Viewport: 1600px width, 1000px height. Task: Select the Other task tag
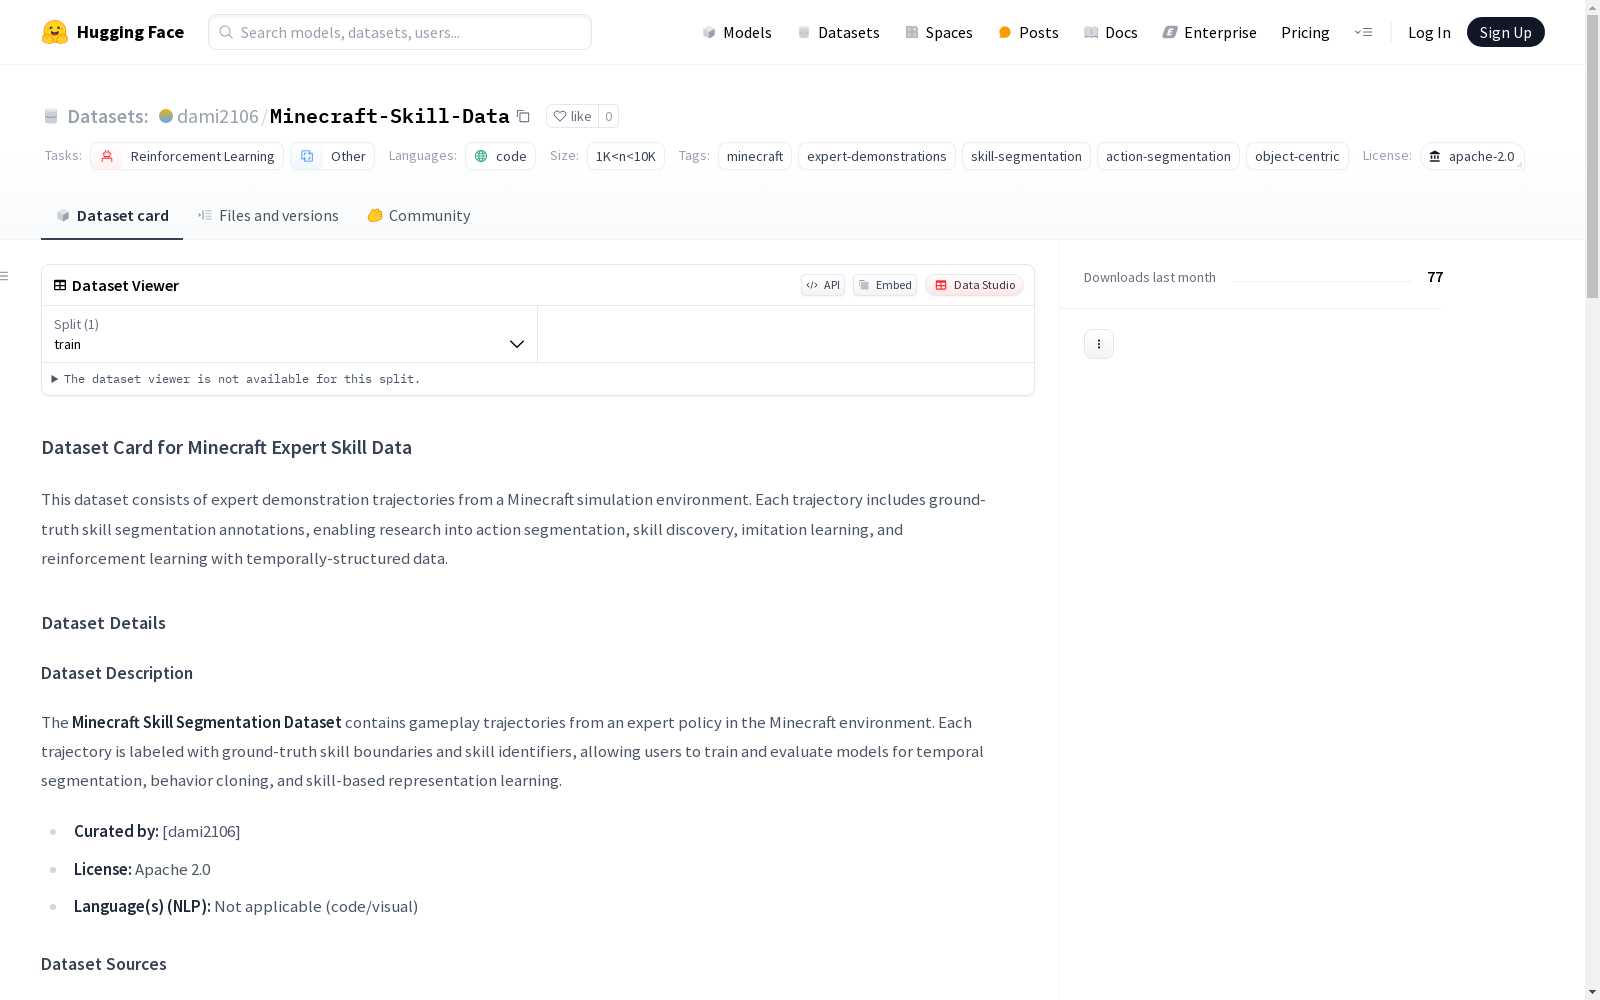332,156
